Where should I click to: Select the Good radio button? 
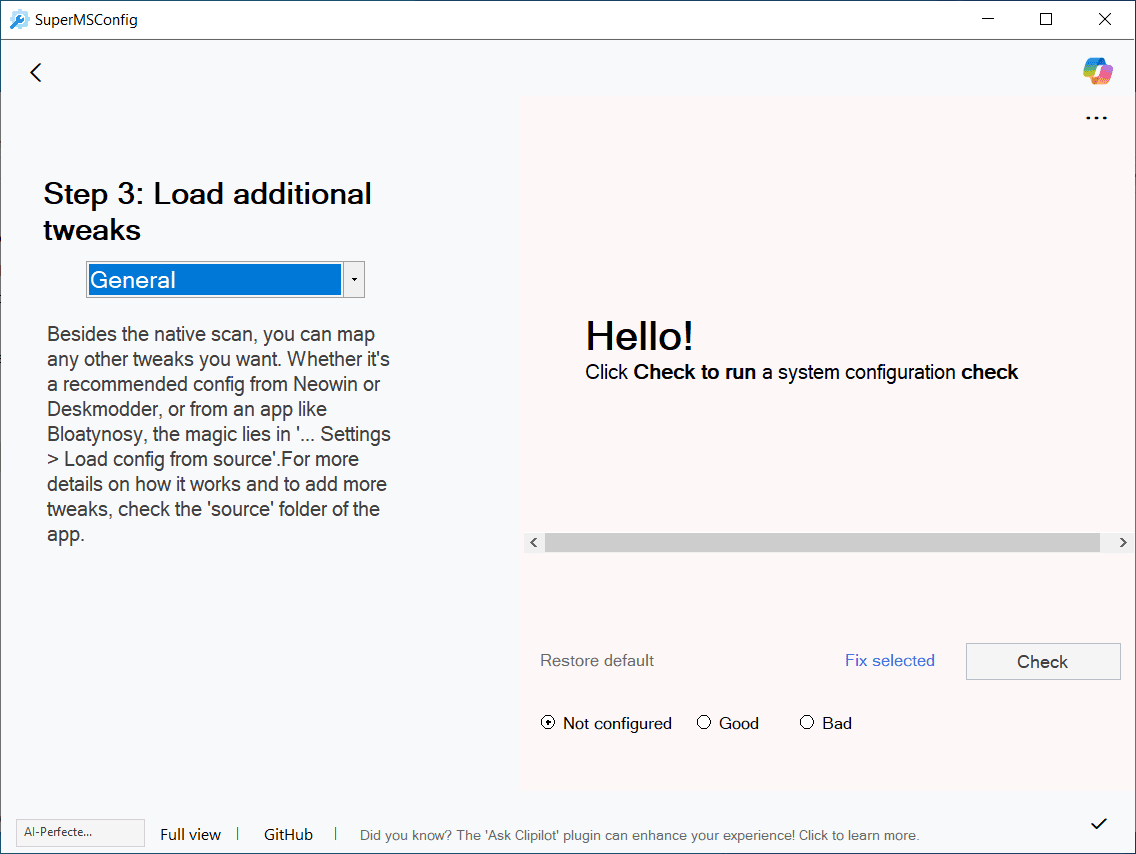pos(704,723)
